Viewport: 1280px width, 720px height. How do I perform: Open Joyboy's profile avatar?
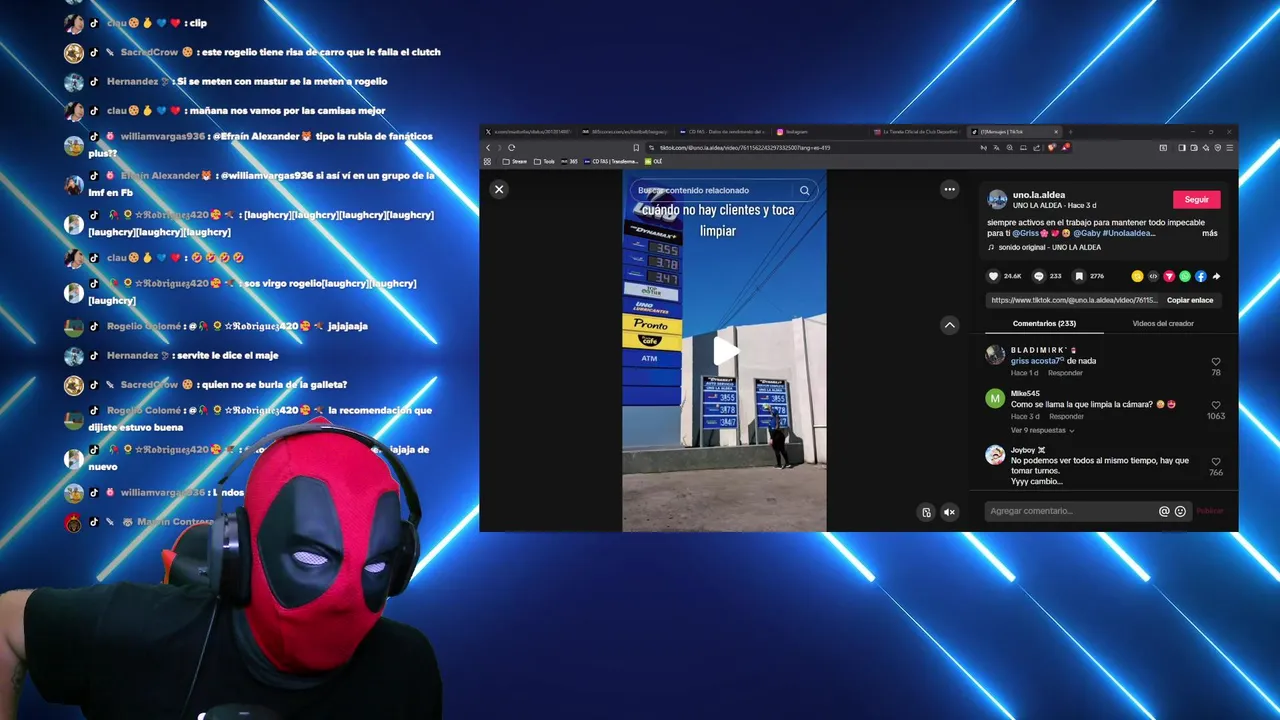(995, 455)
